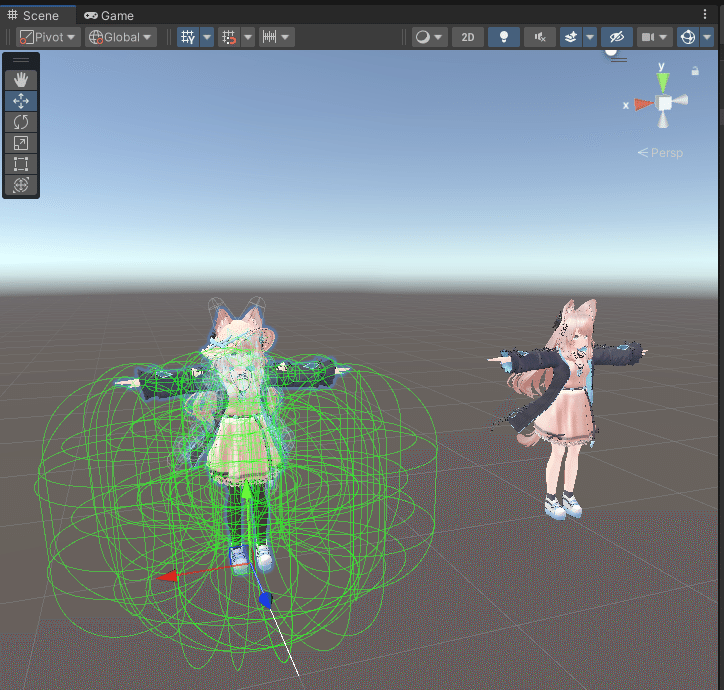
Task: Toggle scene effects like skybox
Action: click(571, 37)
